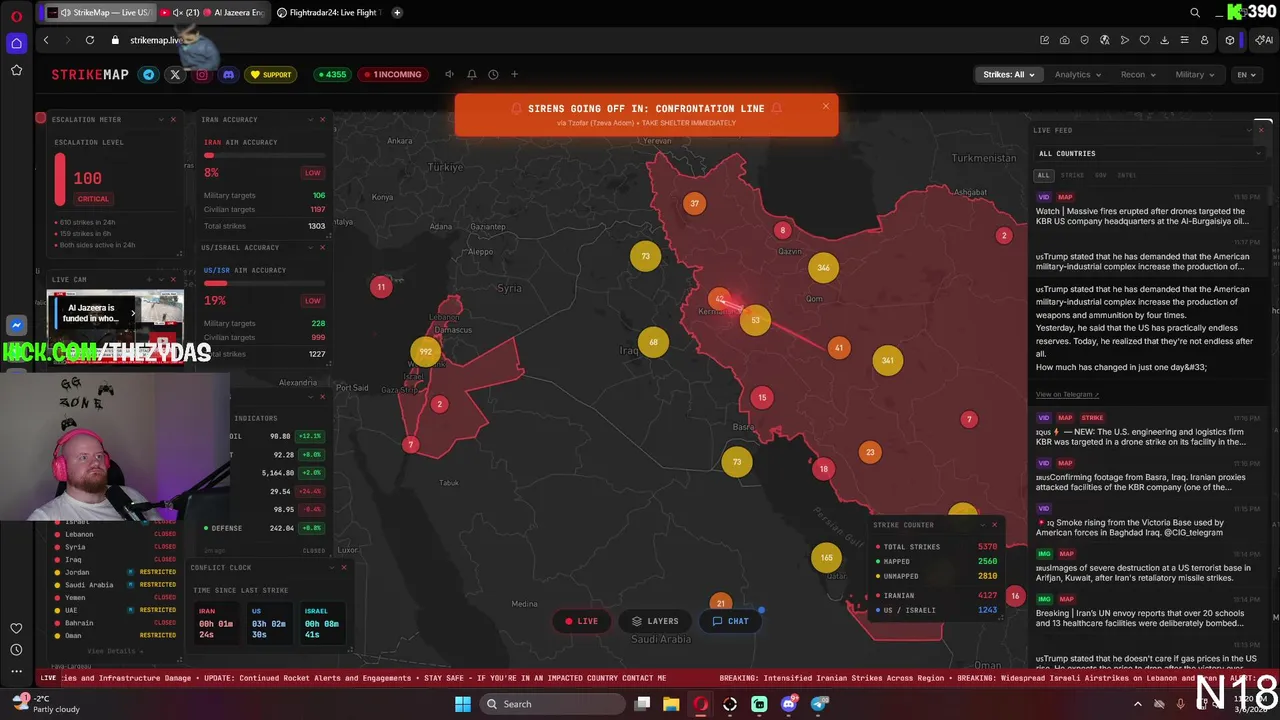
Task: Mute StrikeMap sound via speaker icon
Action: (449, 74)
